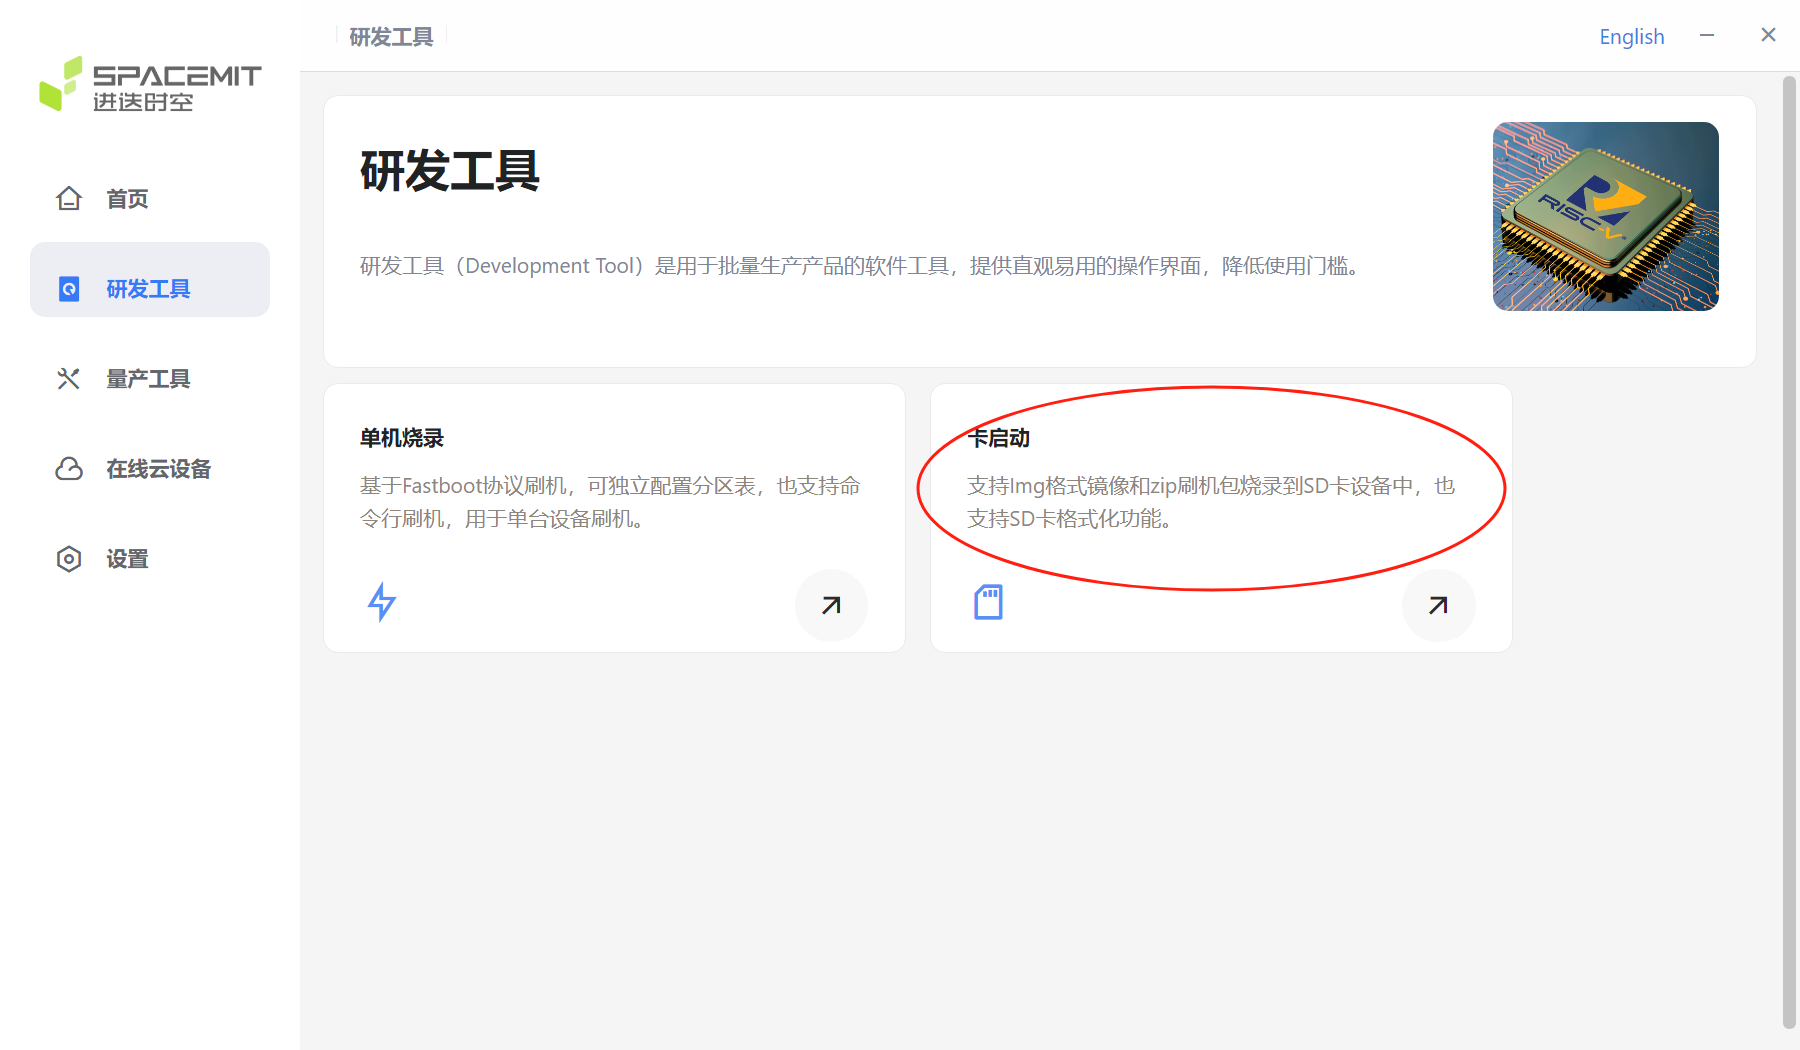This screenshot has width=1800, height=1050.
Task: Click the Fastboot description text in the 单机烧录 card
Action: [x=610, y=502]
